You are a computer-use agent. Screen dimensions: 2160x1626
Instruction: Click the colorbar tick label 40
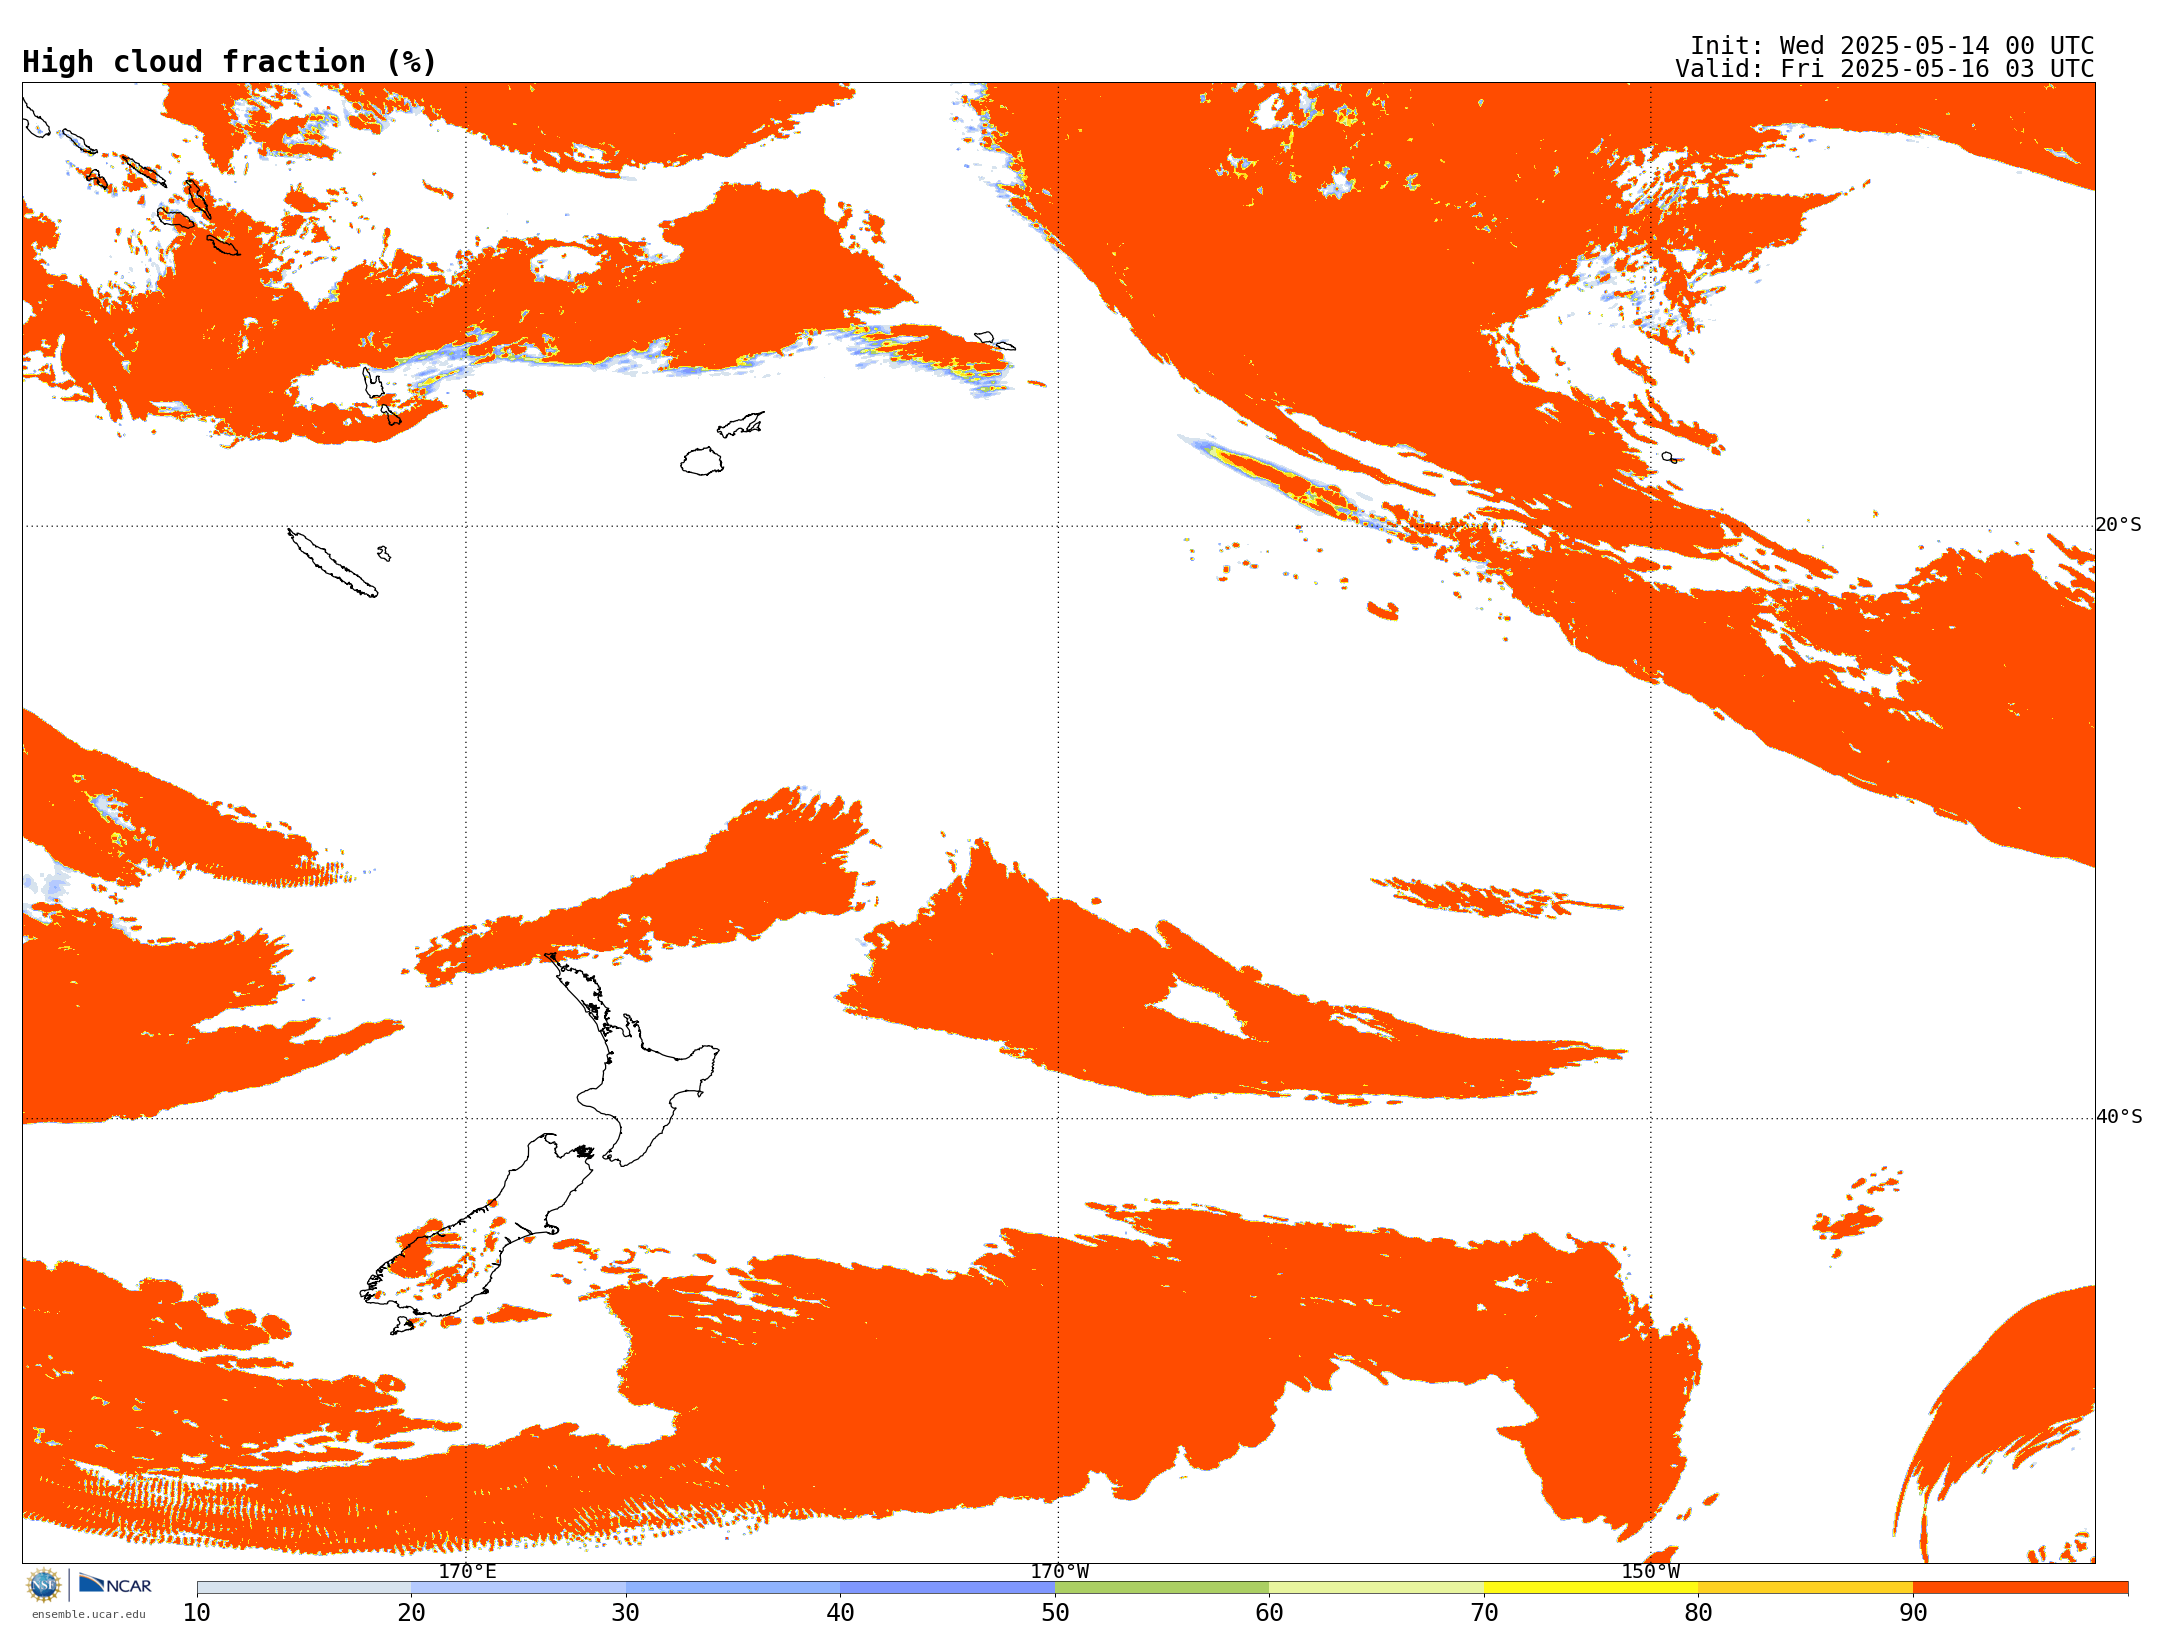840,1612
